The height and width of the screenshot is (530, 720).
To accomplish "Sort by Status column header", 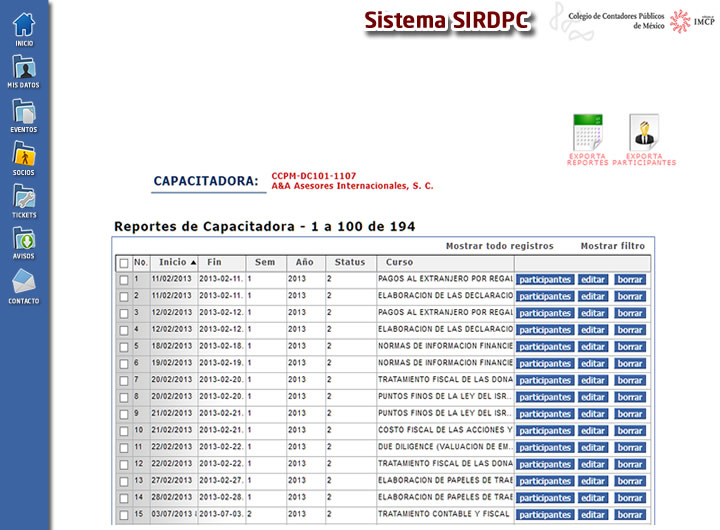I will point(350,262).
